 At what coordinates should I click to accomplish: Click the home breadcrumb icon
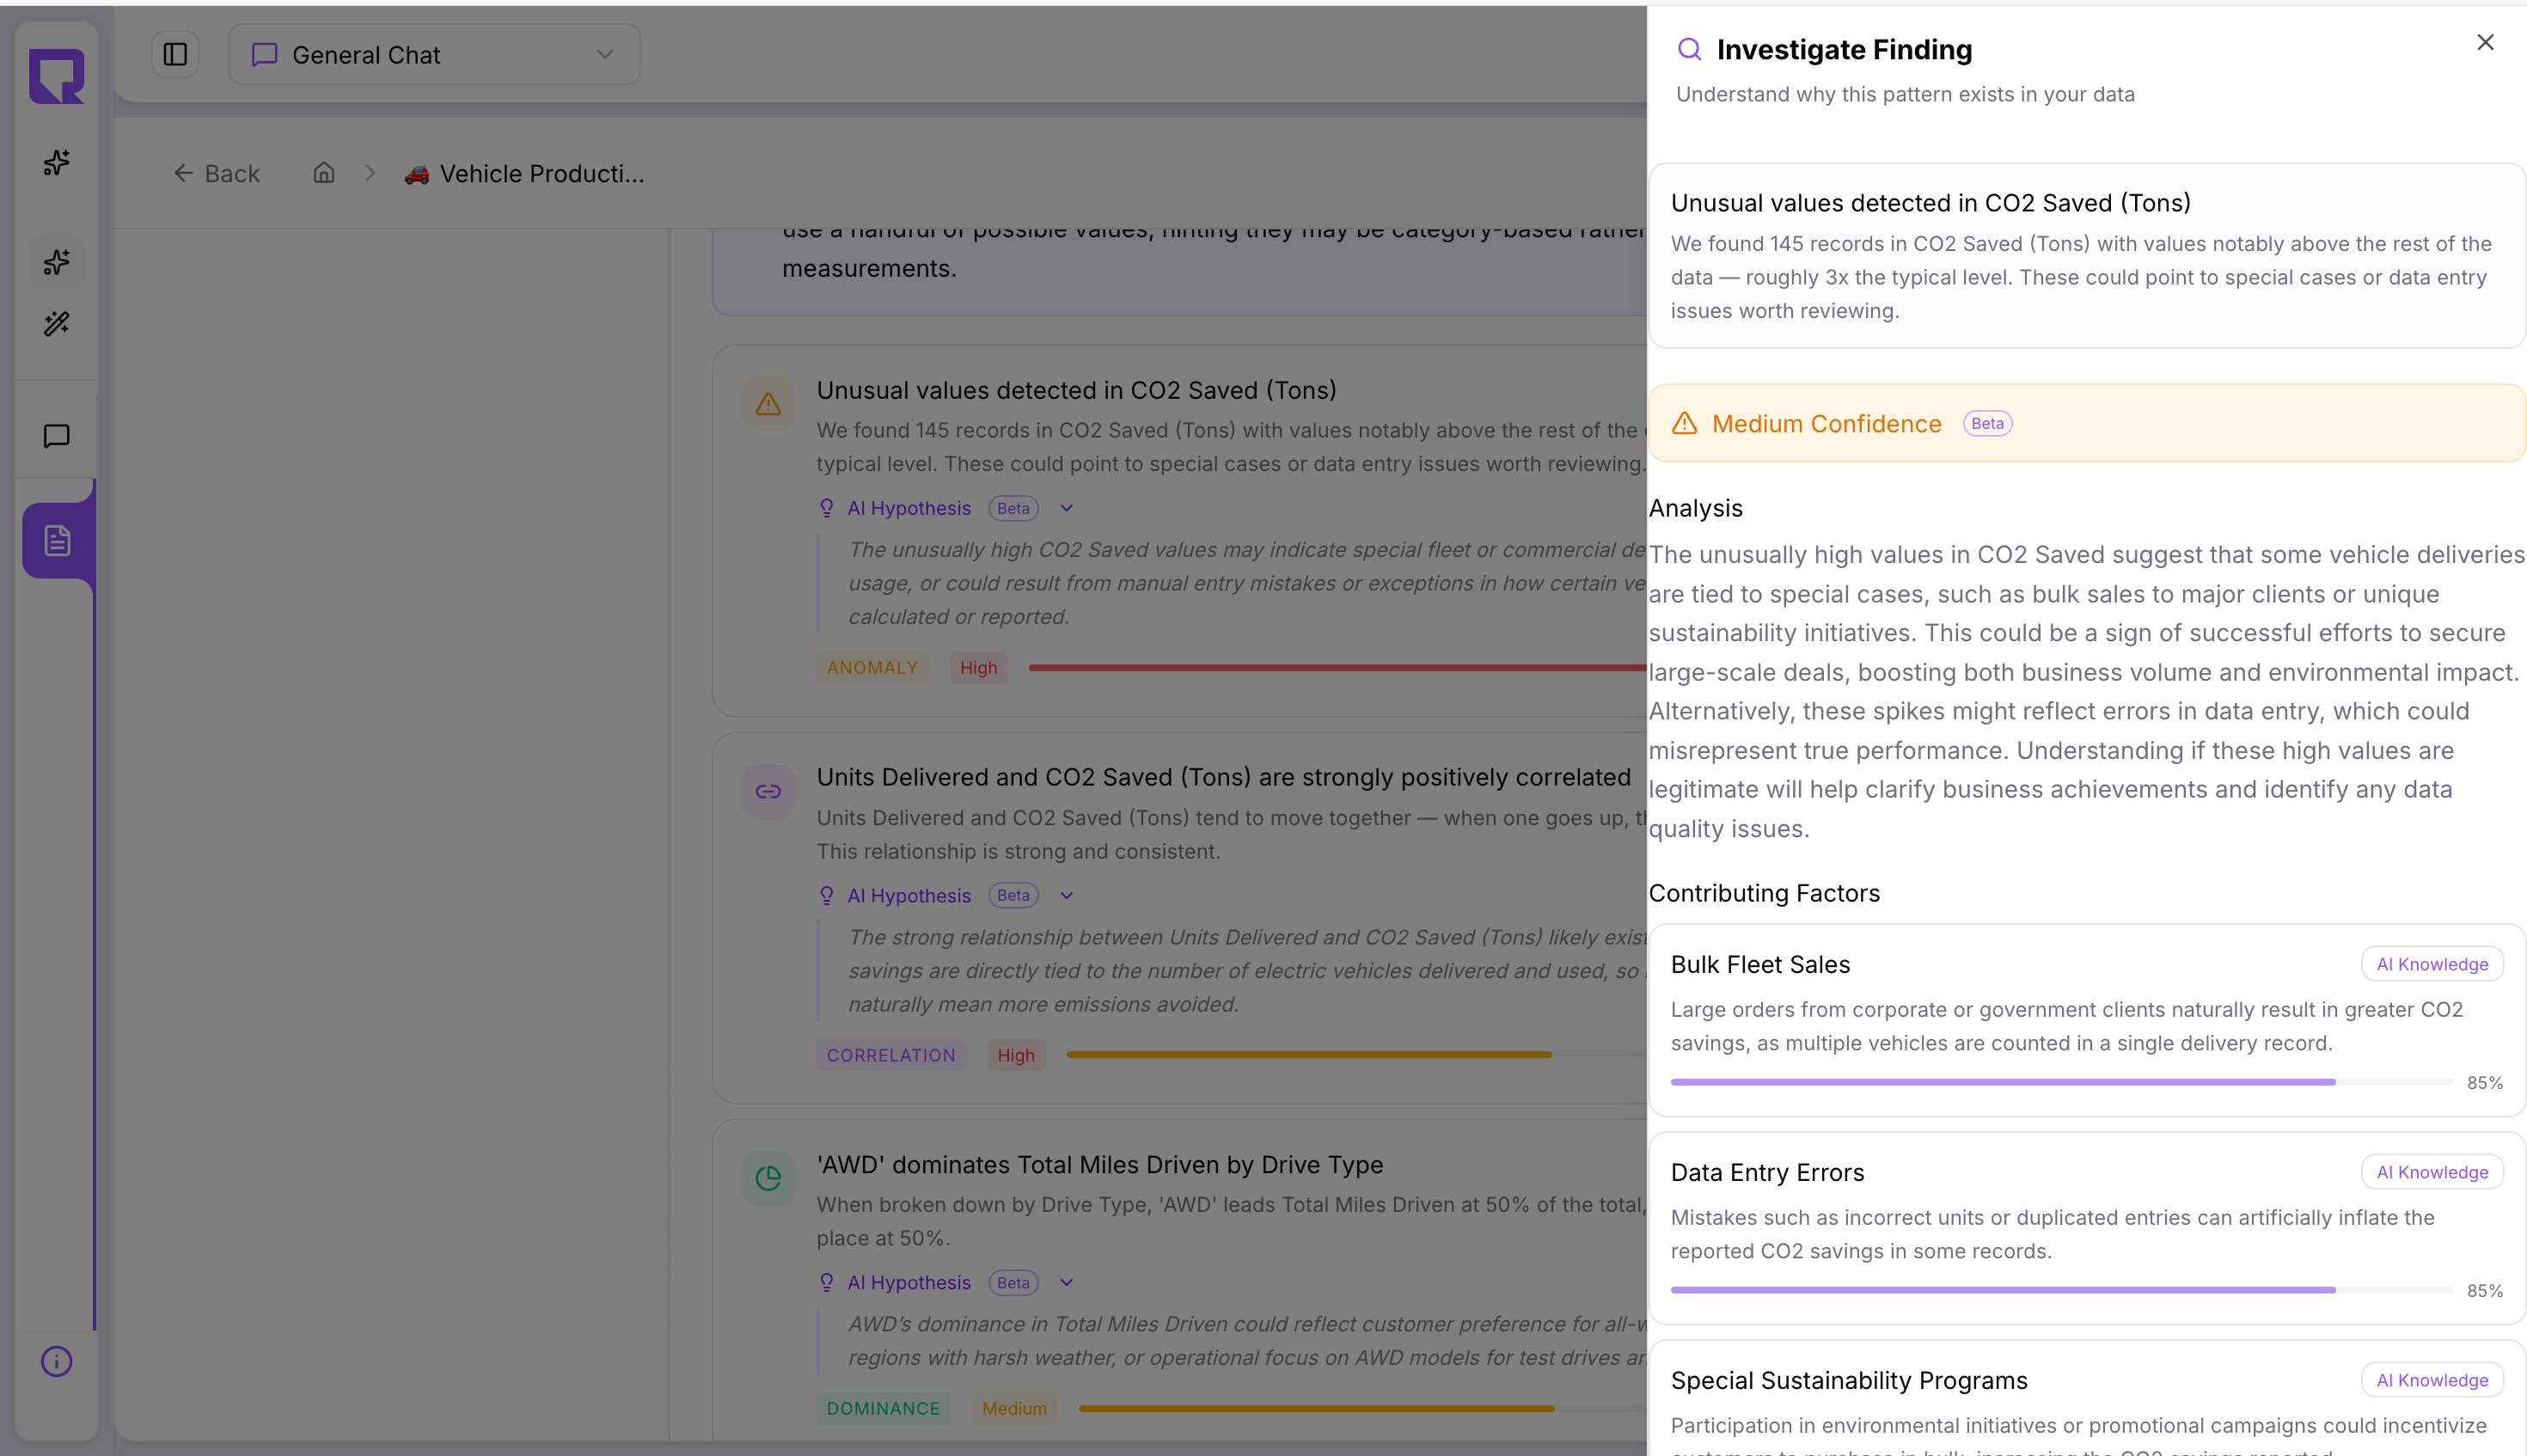pos(323,173)
